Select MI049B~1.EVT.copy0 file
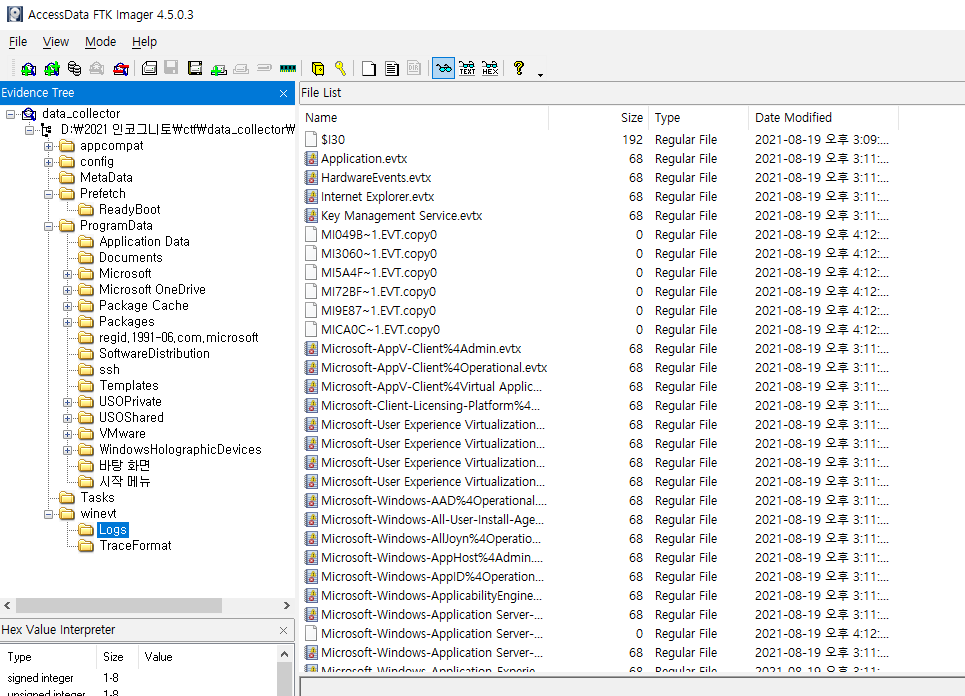Viewport: 965px width, 696px height. [x=378, y=235]
